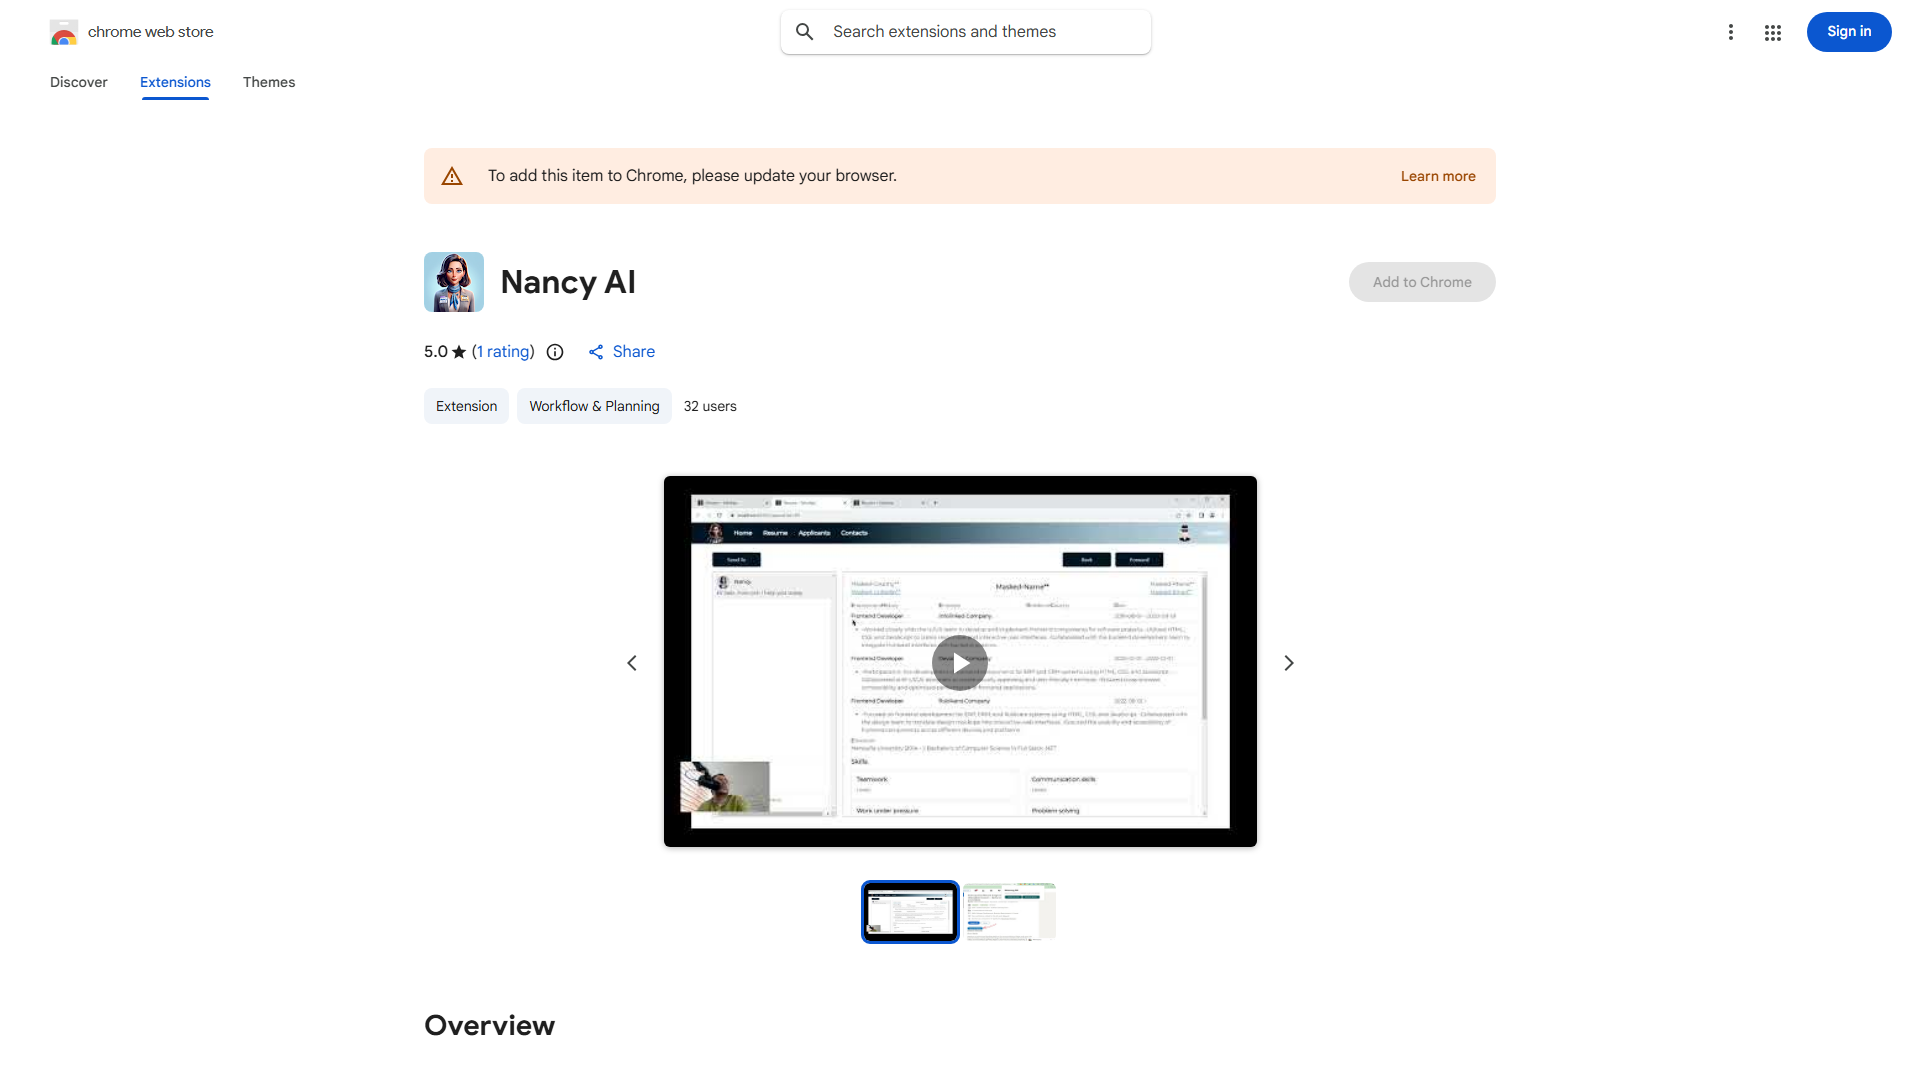Click the search magnifier icon
Screen dimensions: 1920x1080
pos(805,32)
